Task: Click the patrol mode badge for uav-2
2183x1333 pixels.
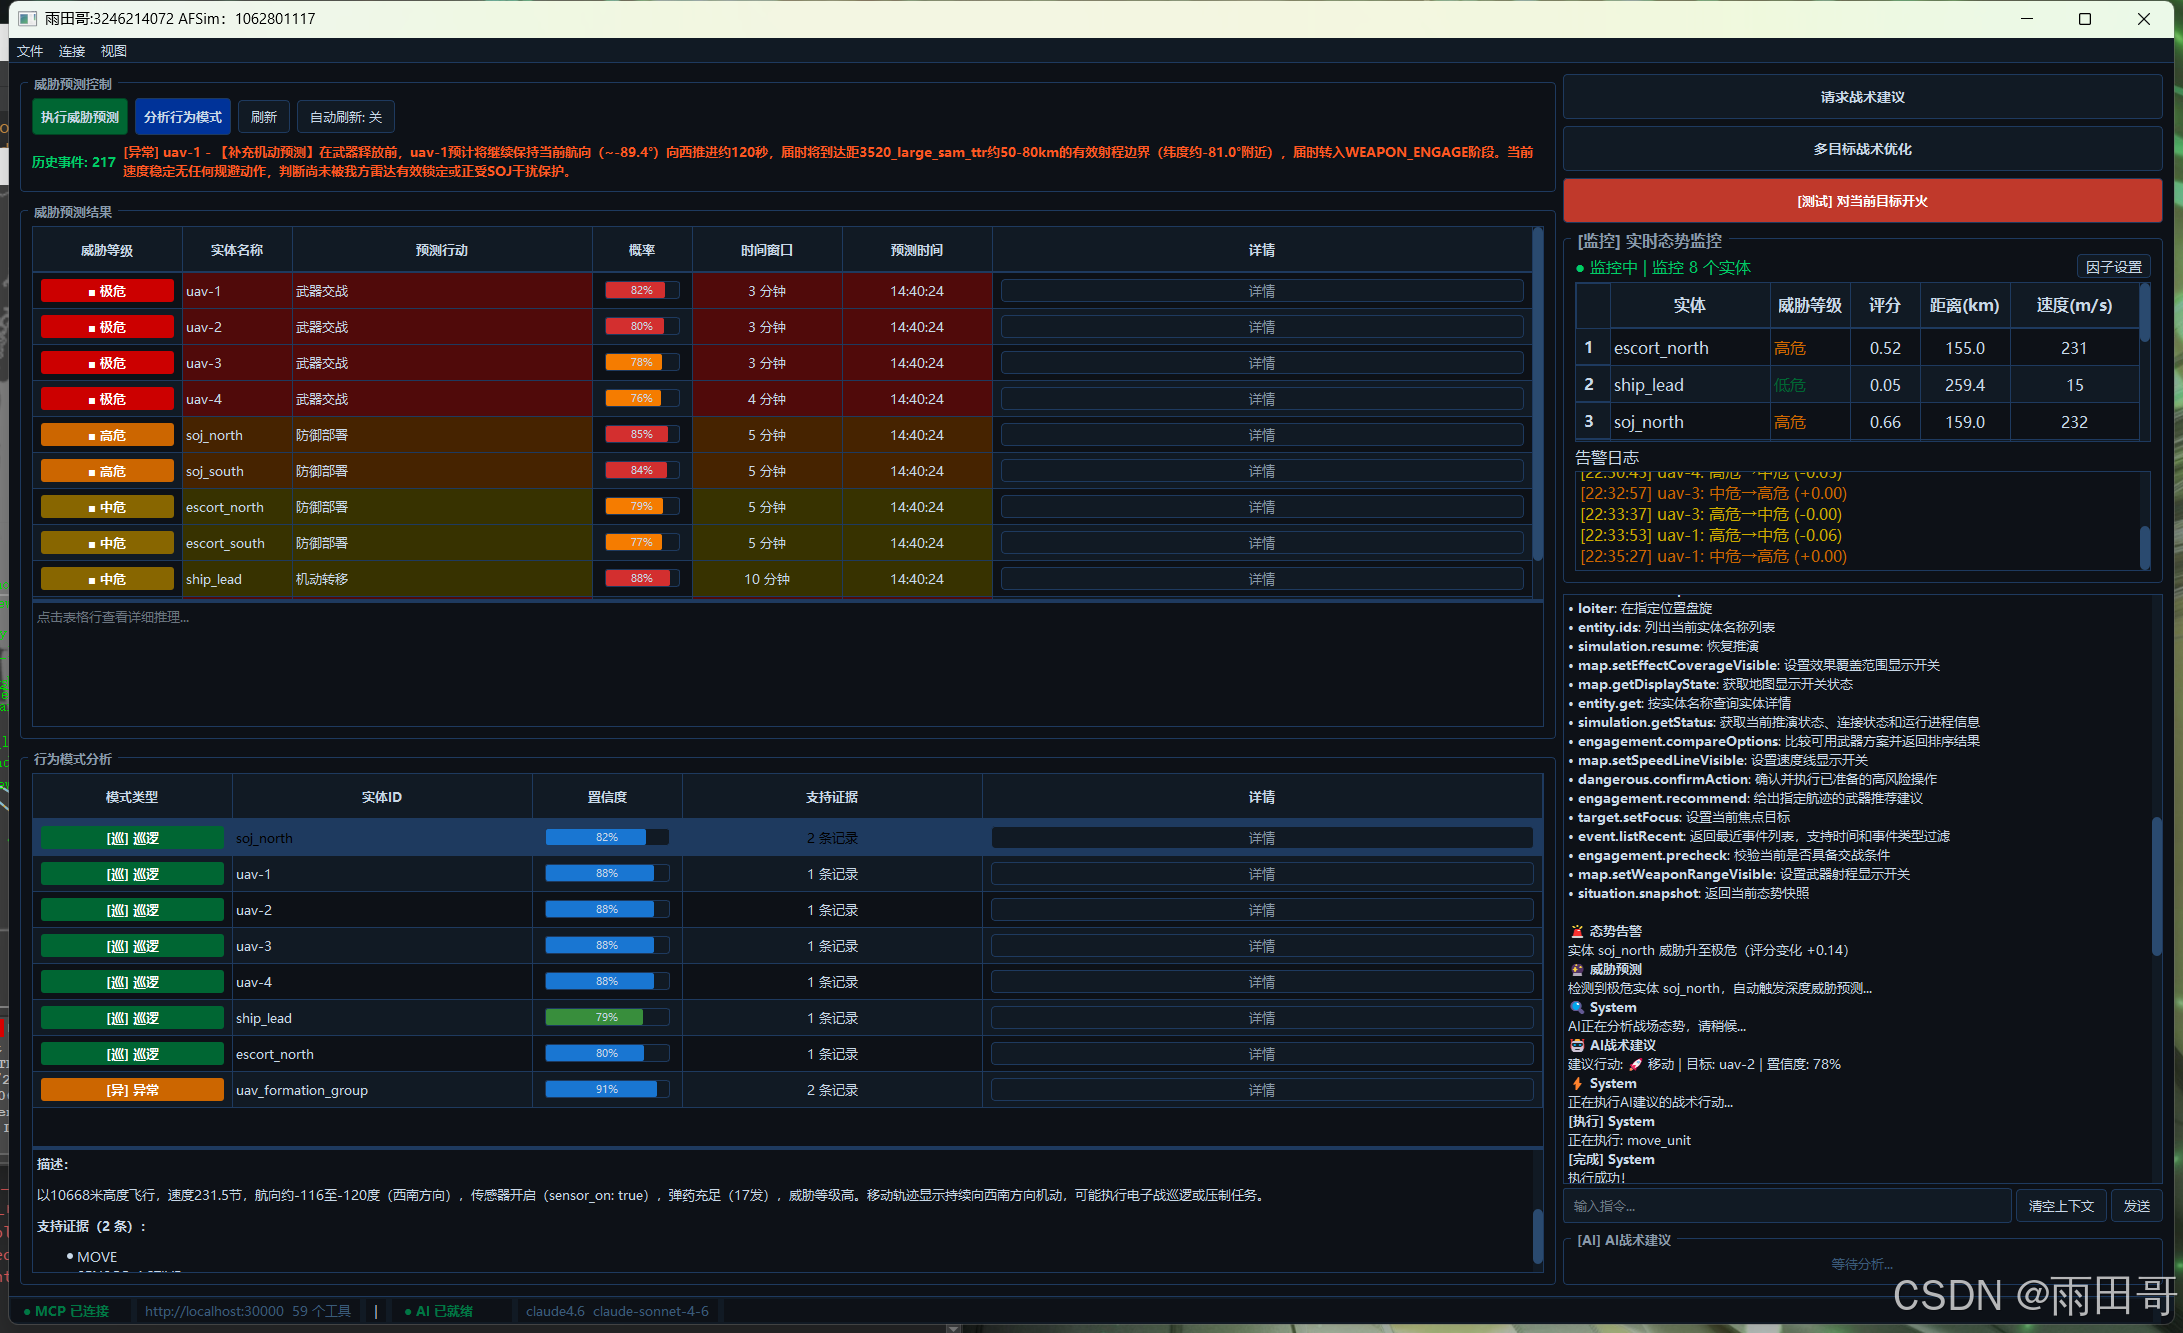Action: point(132,910)
